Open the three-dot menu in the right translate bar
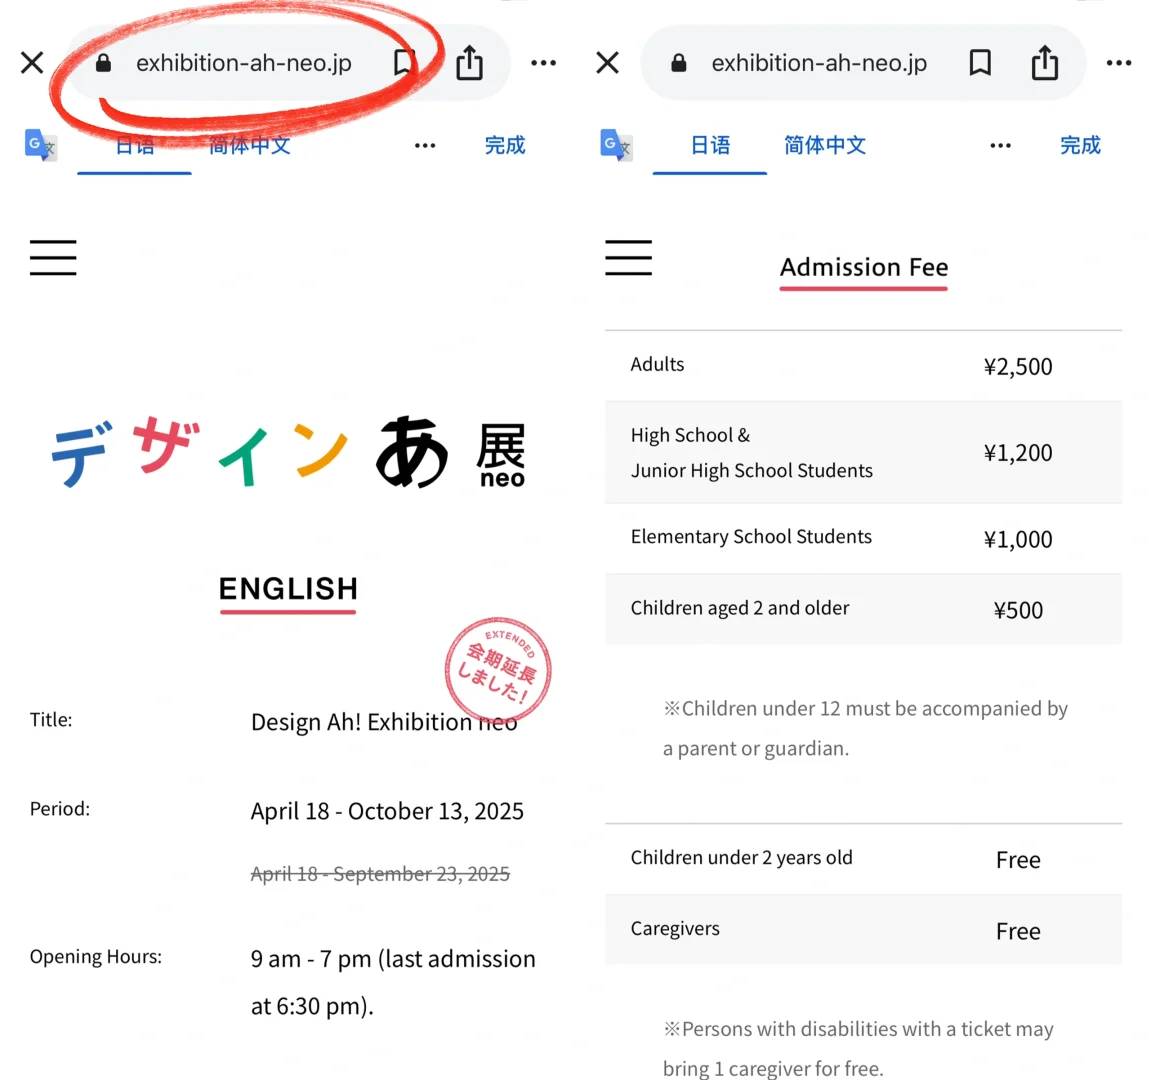This screenshot has width=1151, height=1080. pyautogui.click(x=1000, y=145)
